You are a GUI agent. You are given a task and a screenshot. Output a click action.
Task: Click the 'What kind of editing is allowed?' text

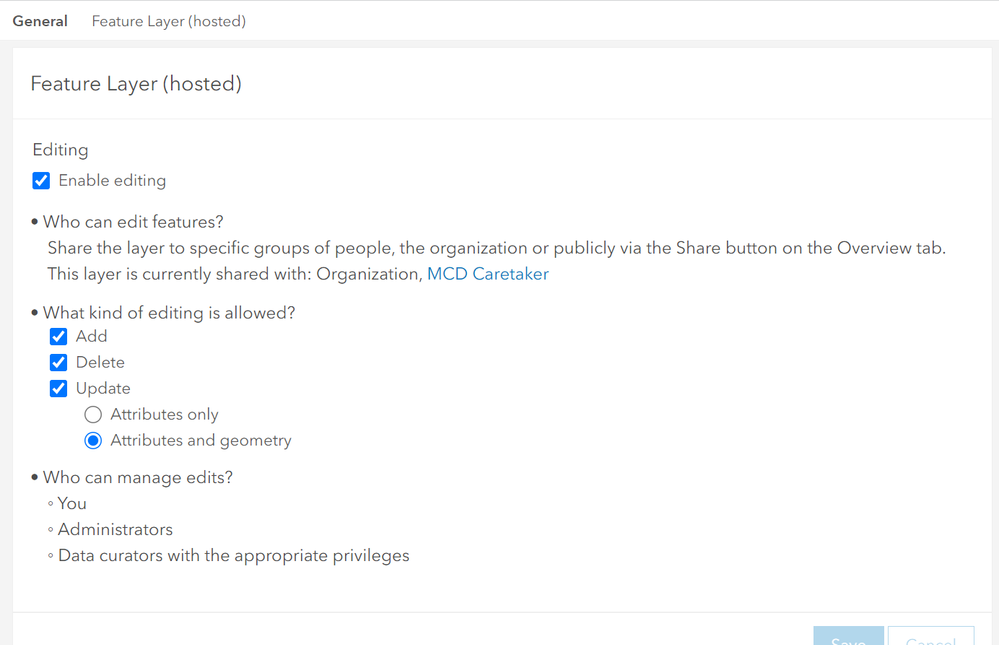[169, 313]
